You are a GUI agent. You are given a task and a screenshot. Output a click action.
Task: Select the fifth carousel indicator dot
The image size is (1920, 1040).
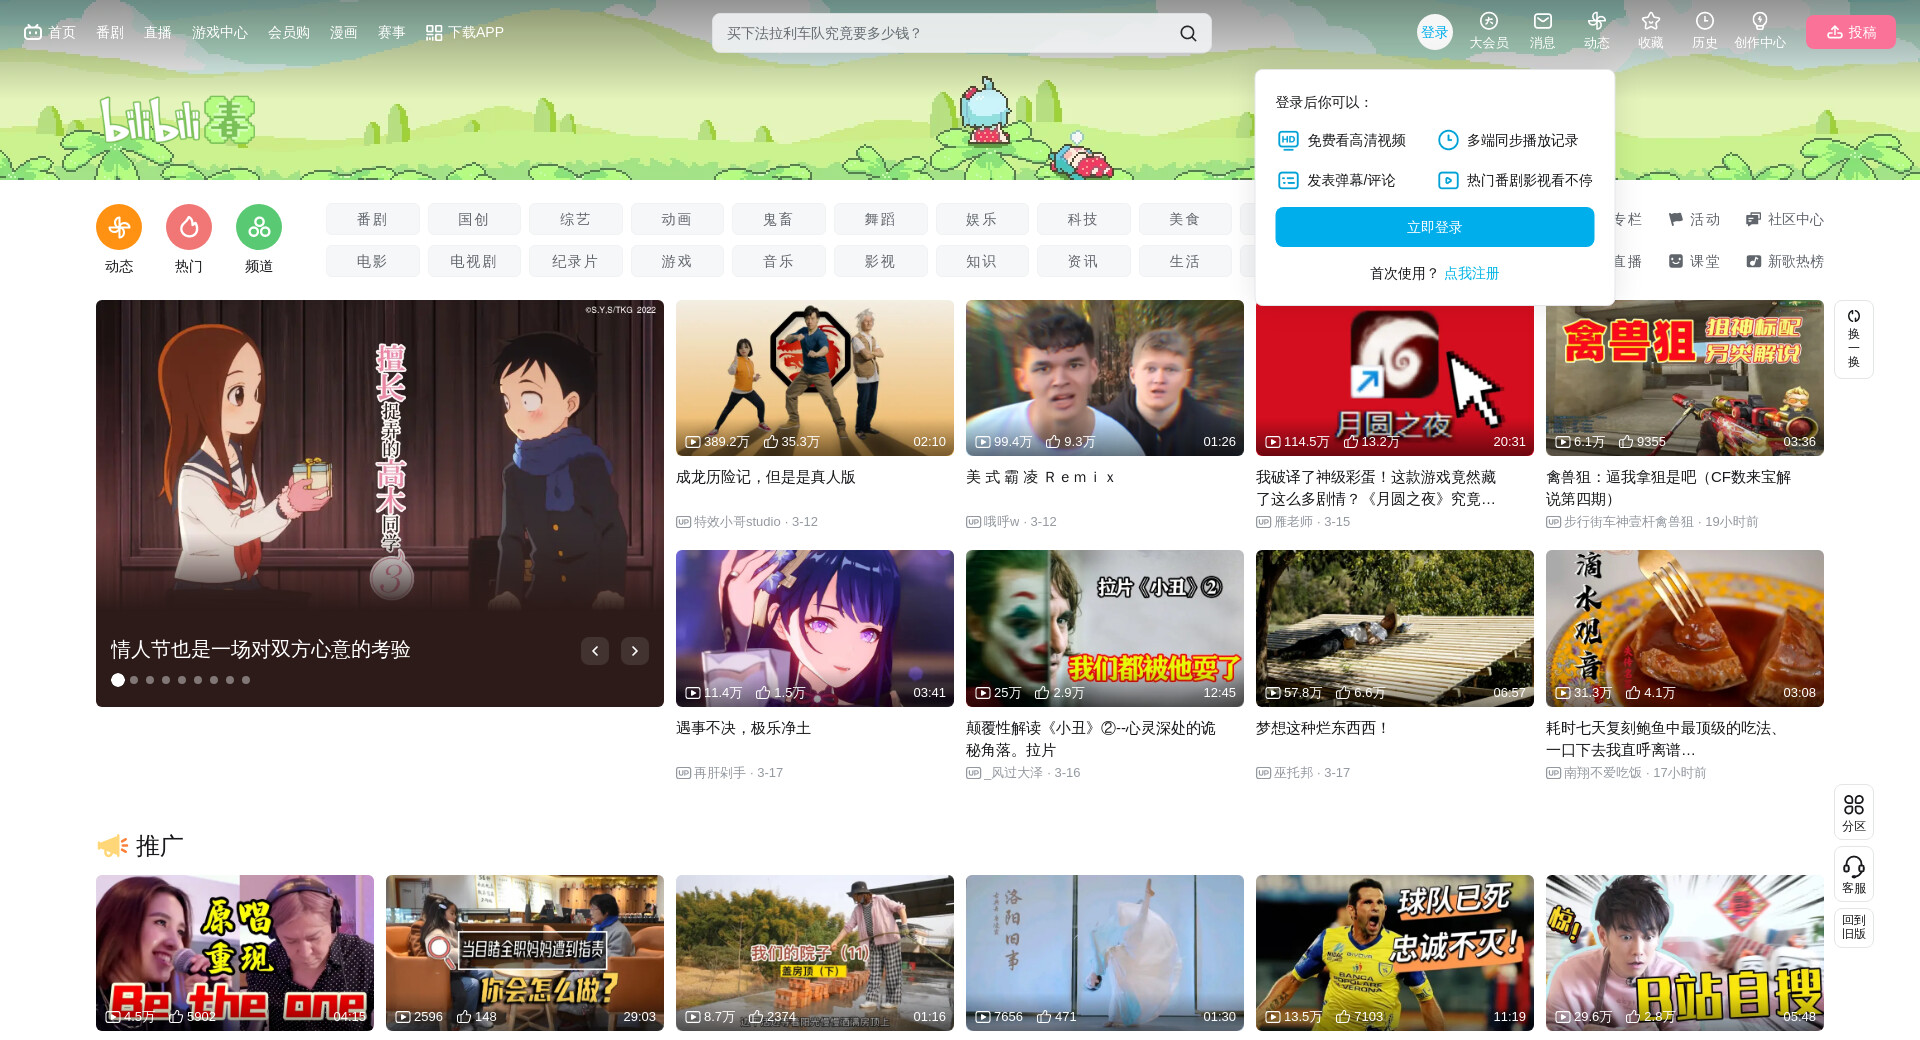[x=182, y=680]
